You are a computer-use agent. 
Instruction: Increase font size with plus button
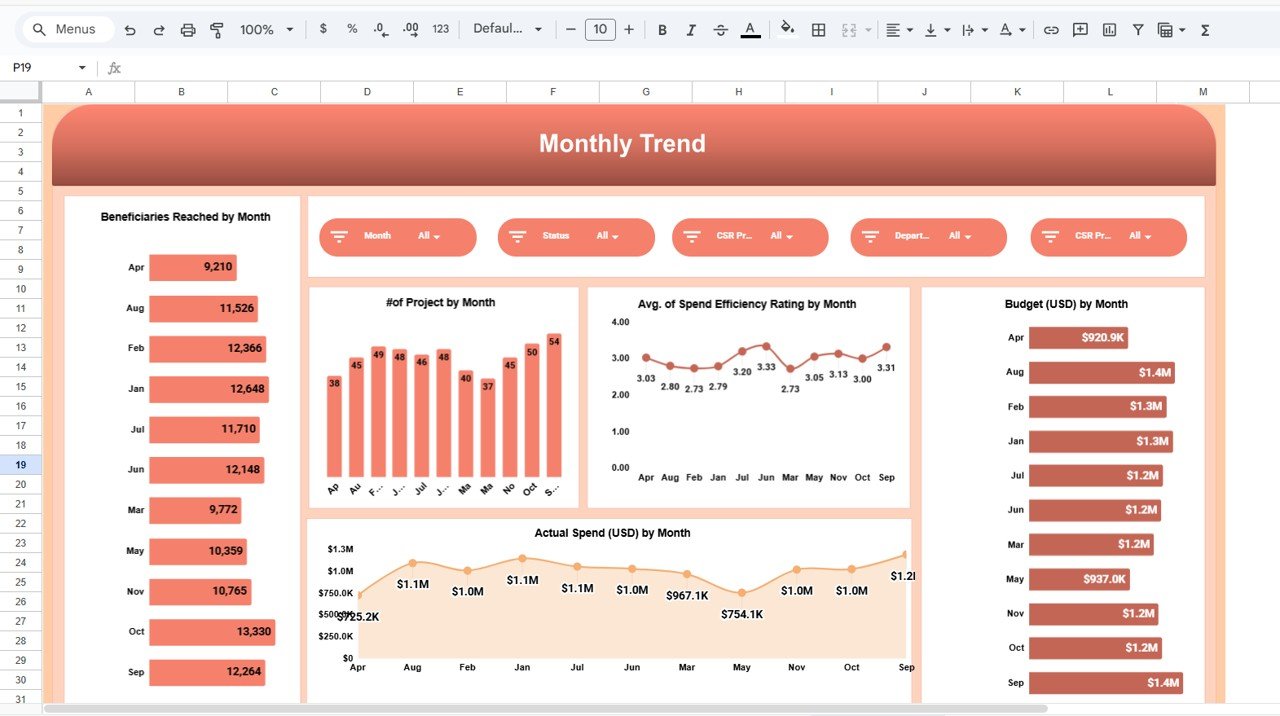(x=629, y=30)
